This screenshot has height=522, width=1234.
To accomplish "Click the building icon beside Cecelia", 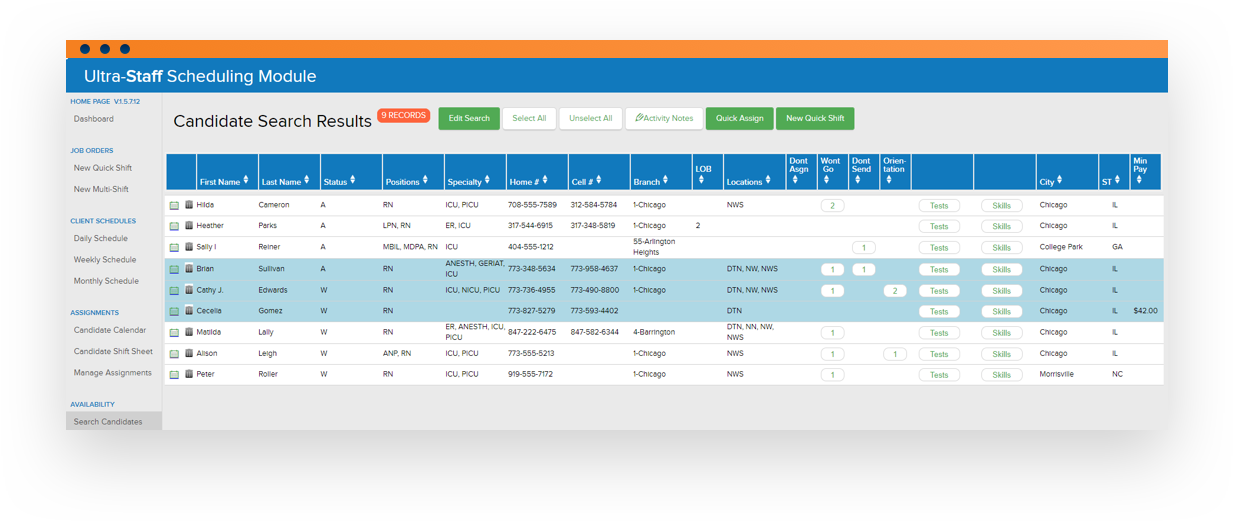I will [x=189, y=311].
